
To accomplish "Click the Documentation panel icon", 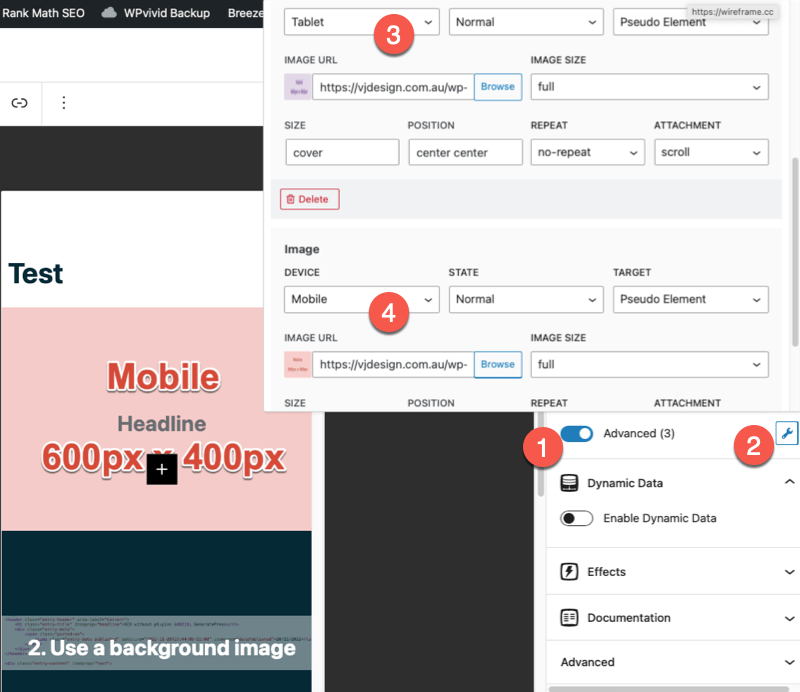I will coord(570,618).
